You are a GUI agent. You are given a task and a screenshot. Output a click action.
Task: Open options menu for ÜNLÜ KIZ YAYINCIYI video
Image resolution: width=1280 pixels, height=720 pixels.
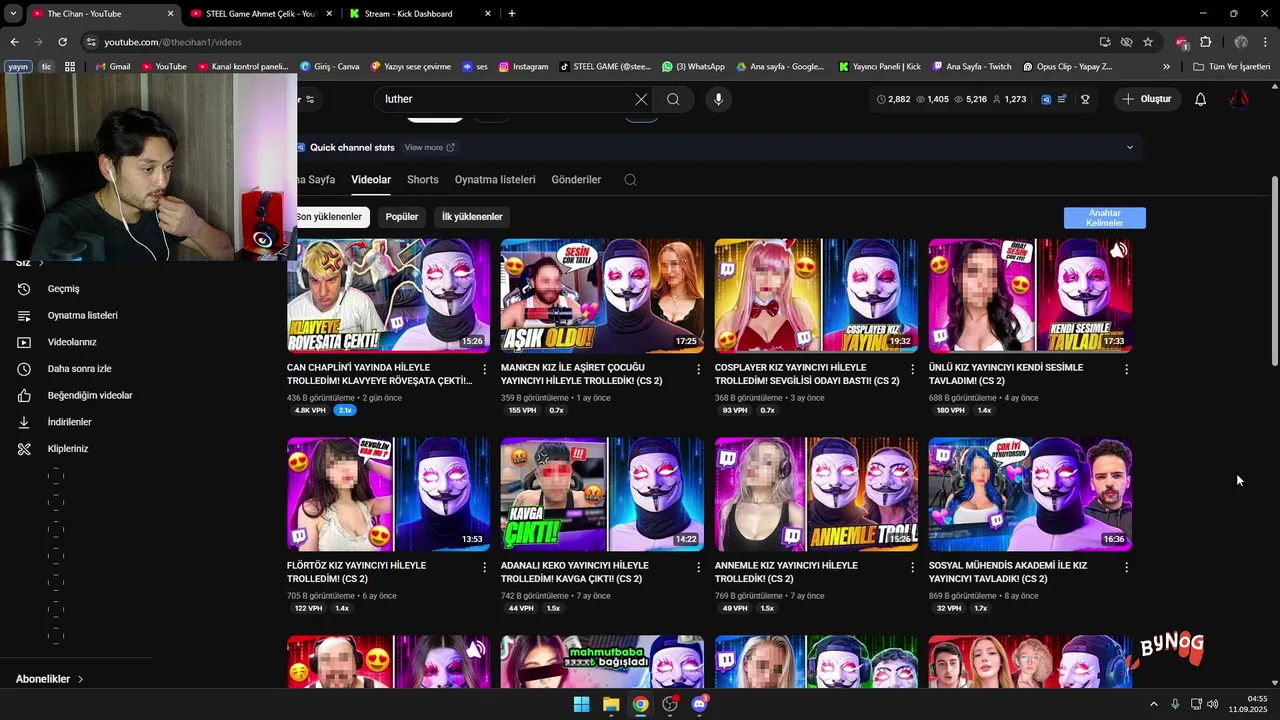tap(1126, 369)
